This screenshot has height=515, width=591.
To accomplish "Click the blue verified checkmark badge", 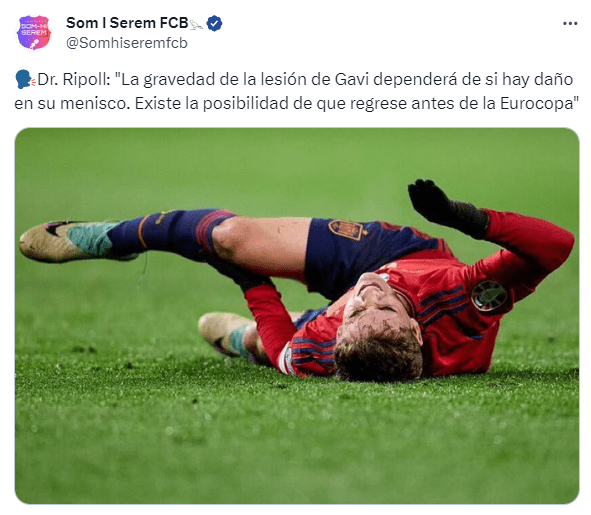I will tap(214, 23).
